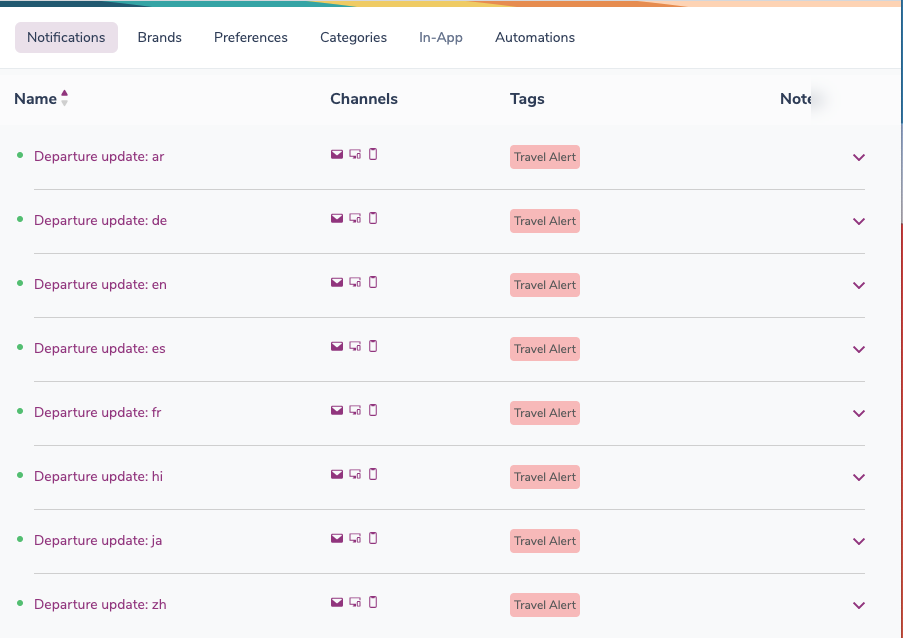Select the push channel icon for Departure update: hi
This screenshot has width=903, height=638.
click(354, 474)
